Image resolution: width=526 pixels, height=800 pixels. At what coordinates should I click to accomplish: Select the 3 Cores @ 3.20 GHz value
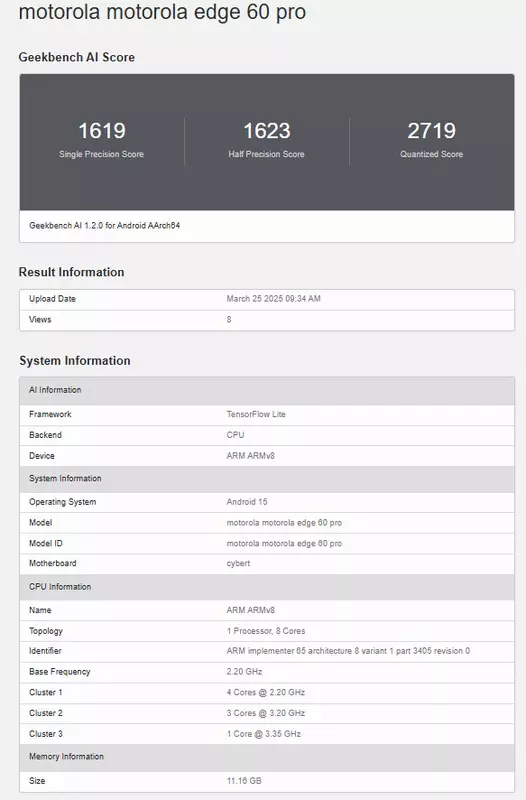tap(266, 714)
